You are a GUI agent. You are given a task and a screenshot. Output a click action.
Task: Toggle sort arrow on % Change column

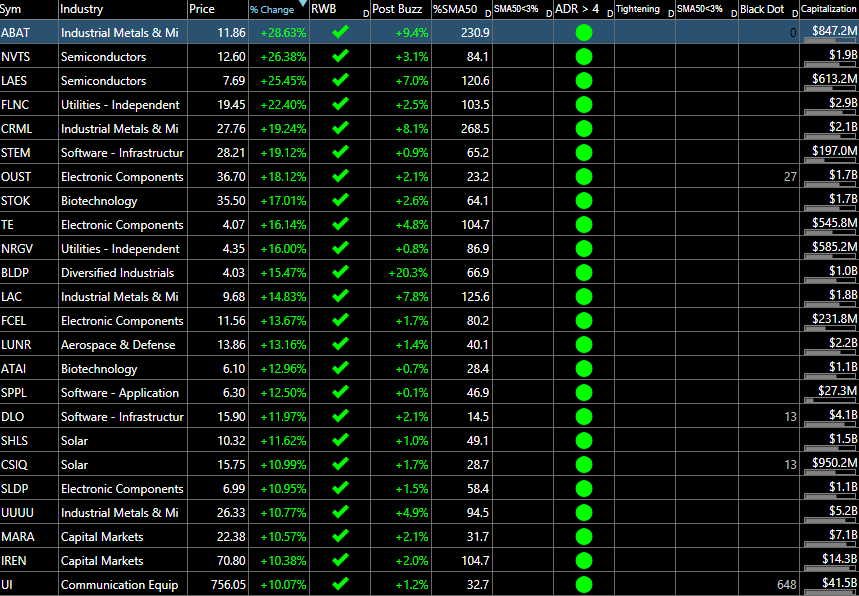click(x=302, y=4)
